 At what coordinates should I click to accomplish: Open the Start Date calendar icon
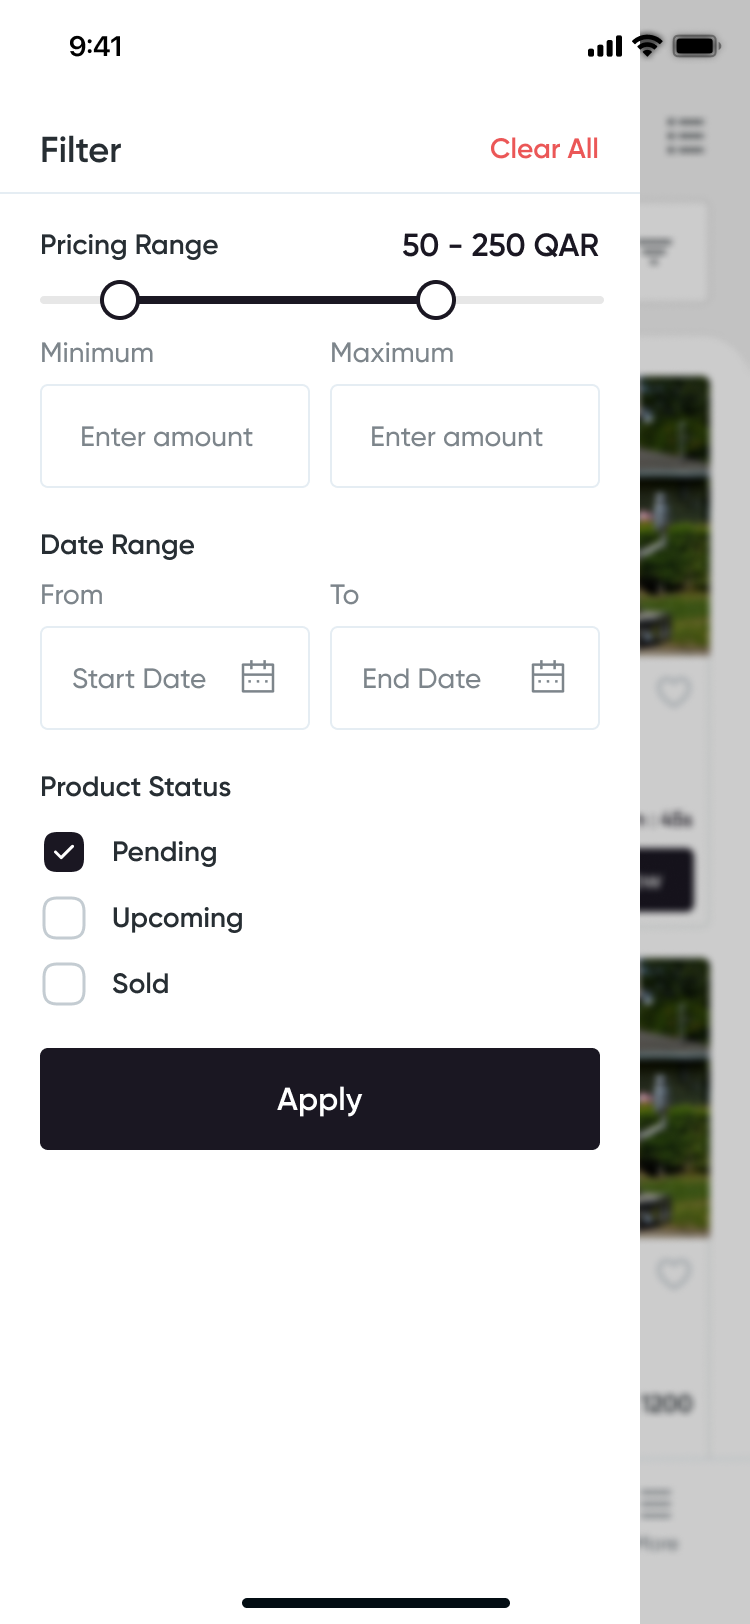[x=258, y=677]
